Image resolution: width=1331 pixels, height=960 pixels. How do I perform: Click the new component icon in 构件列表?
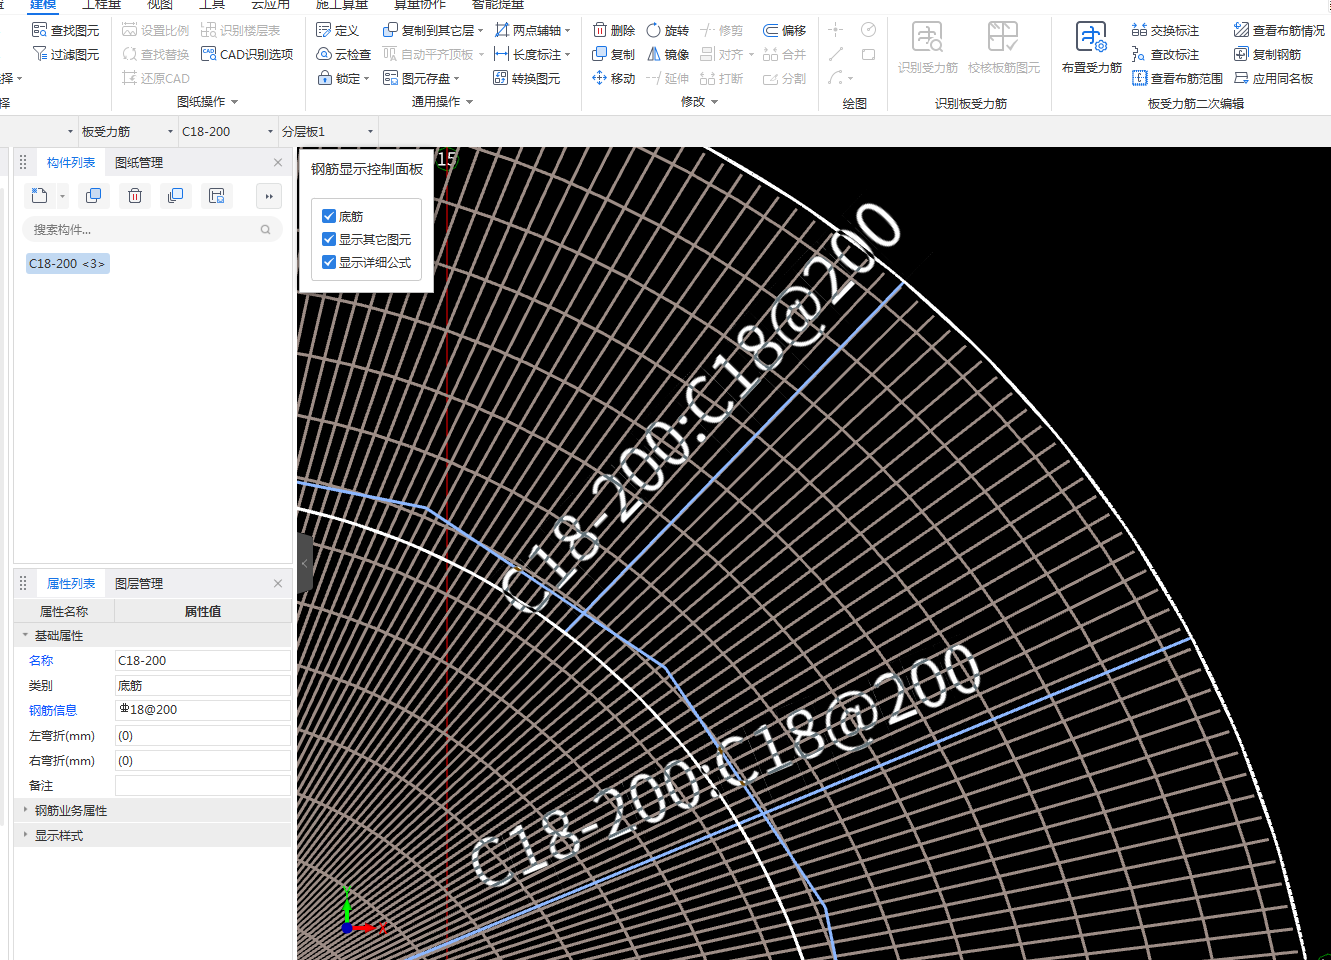coord(39,196)
